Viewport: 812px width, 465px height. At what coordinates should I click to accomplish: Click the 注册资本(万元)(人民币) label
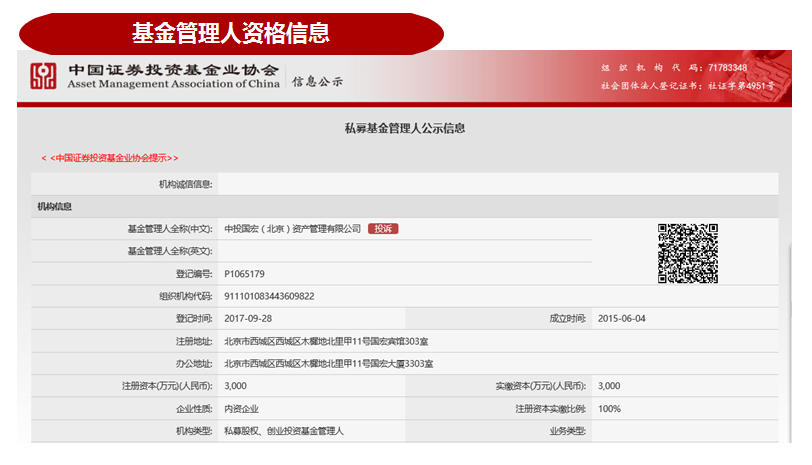167,386
